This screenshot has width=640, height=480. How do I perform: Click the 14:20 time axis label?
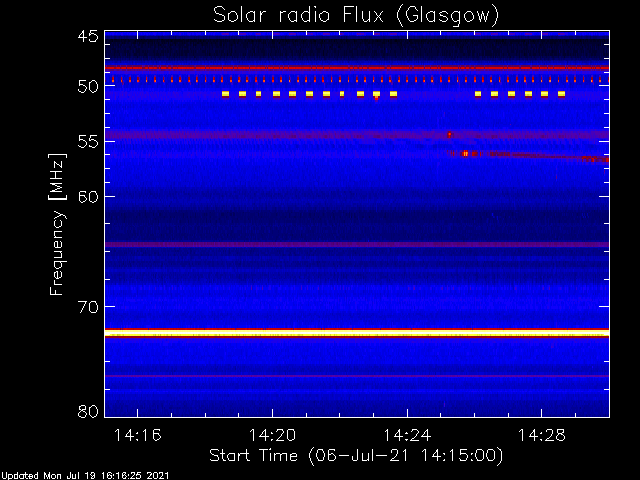272,435
